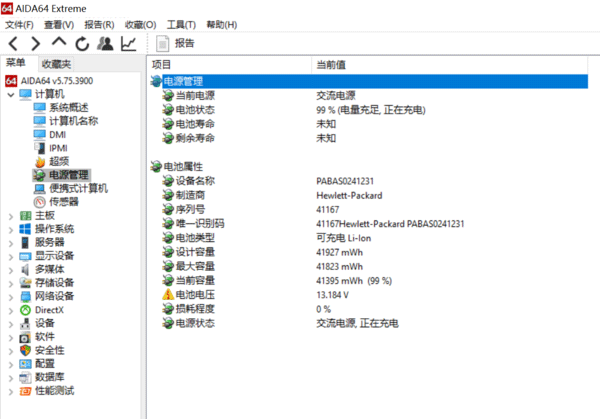Expand the 性能测试 tree node
This screenshot has height=419, width=600.
coord(11,391)
